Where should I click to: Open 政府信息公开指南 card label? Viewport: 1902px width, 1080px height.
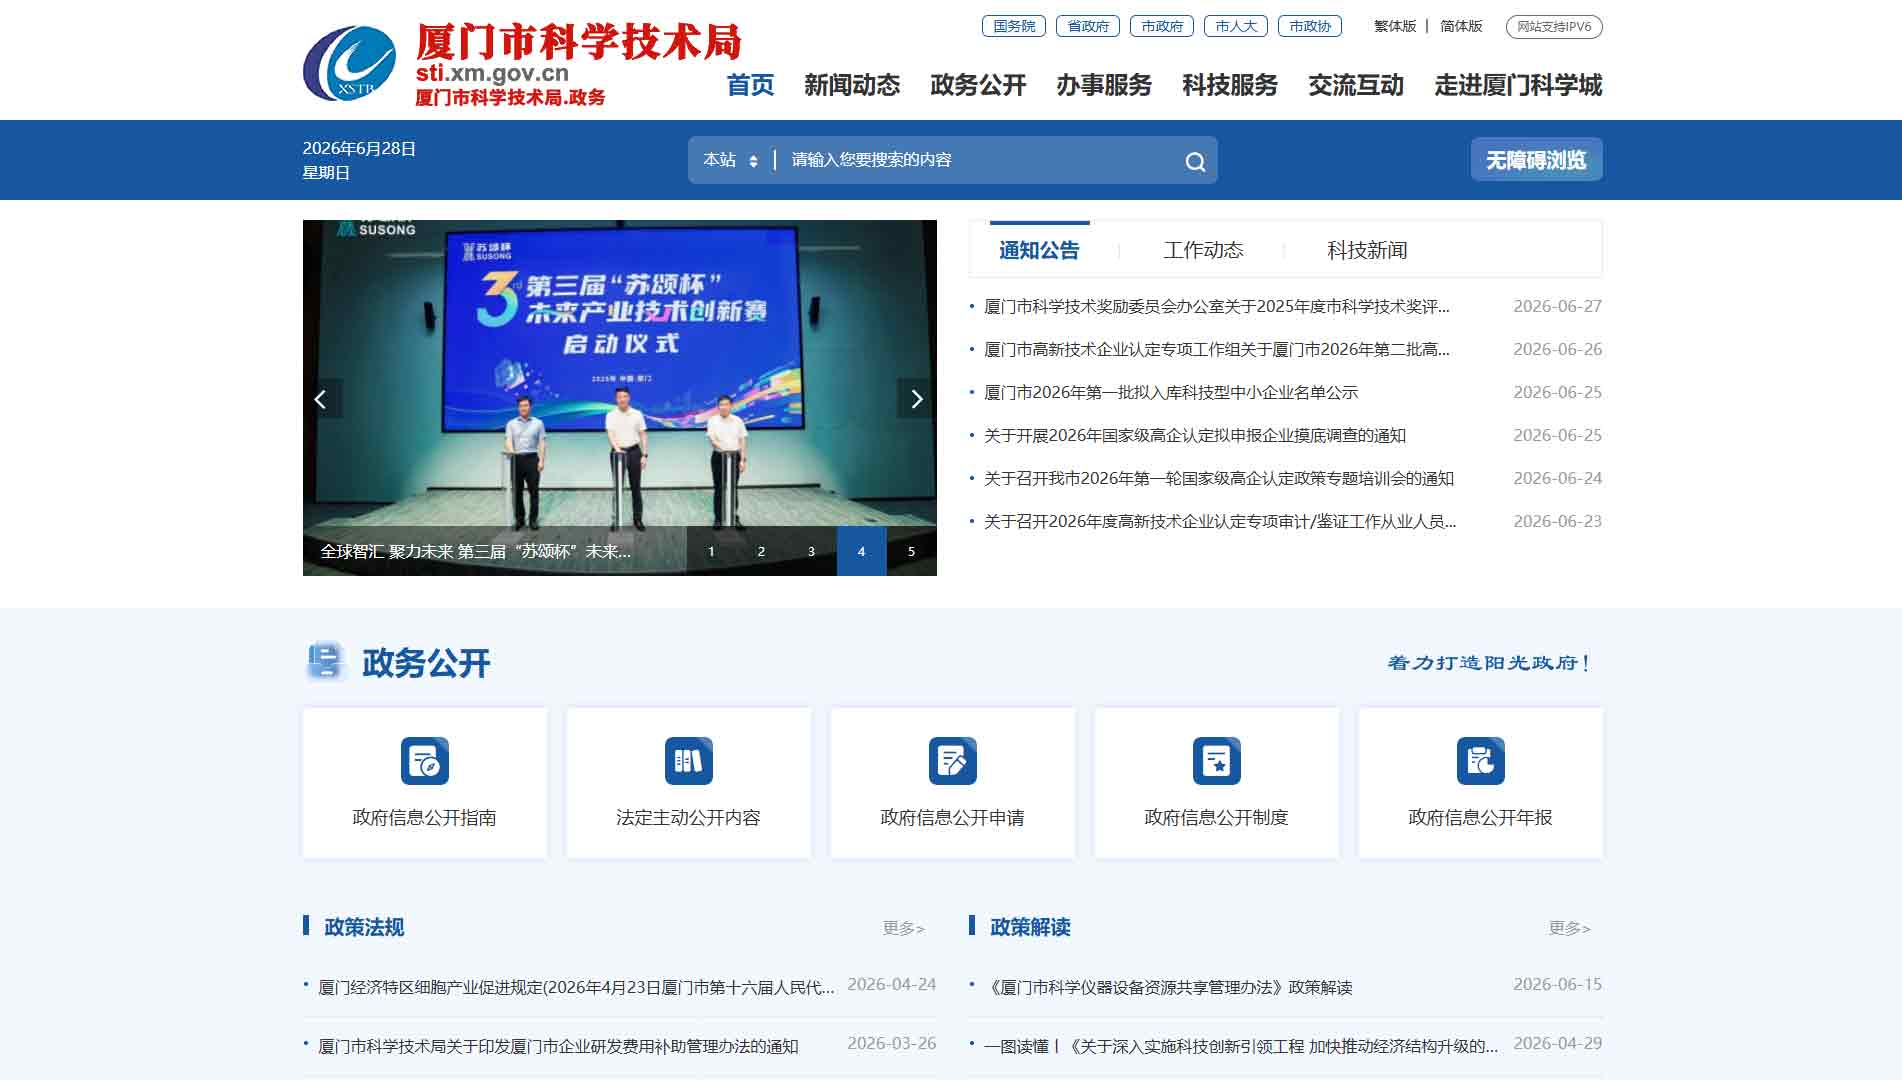coord(424,817)
